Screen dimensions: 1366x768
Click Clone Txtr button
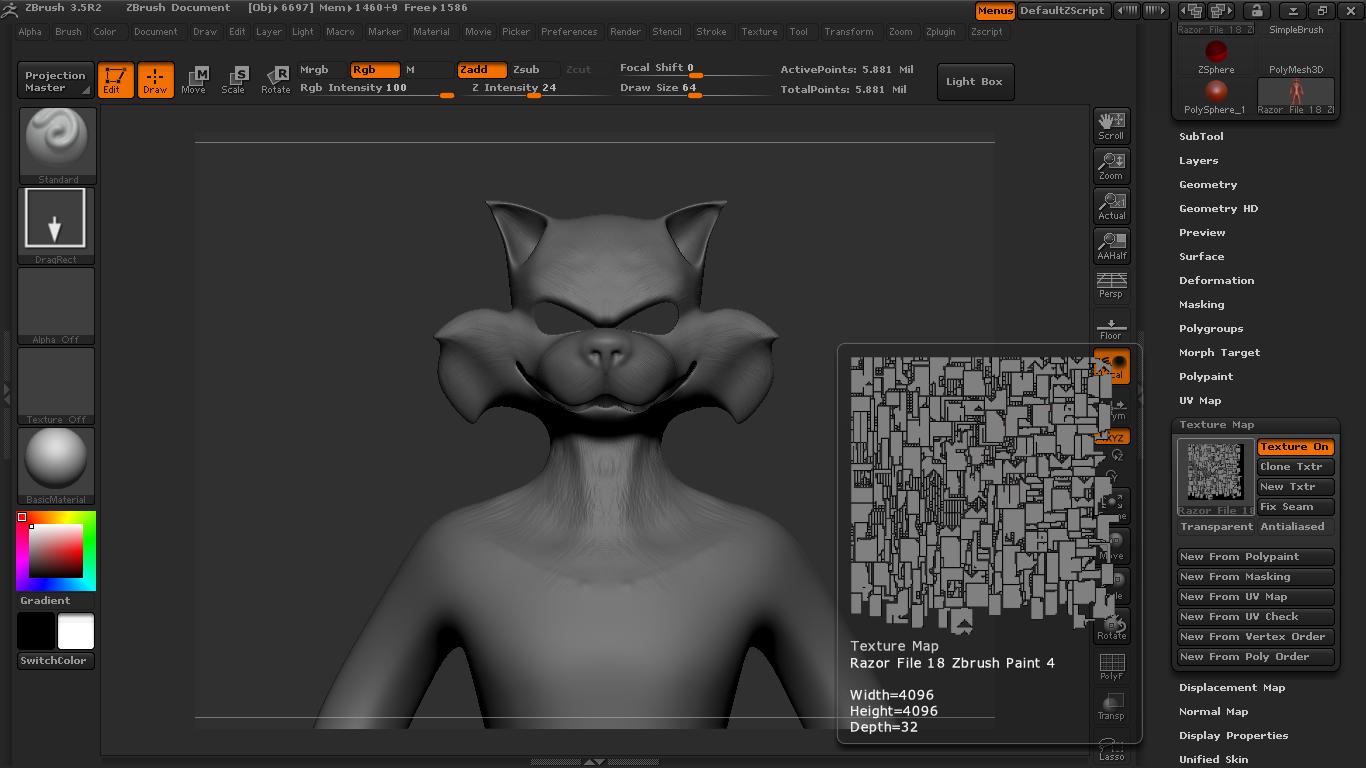click(1295, 467)
